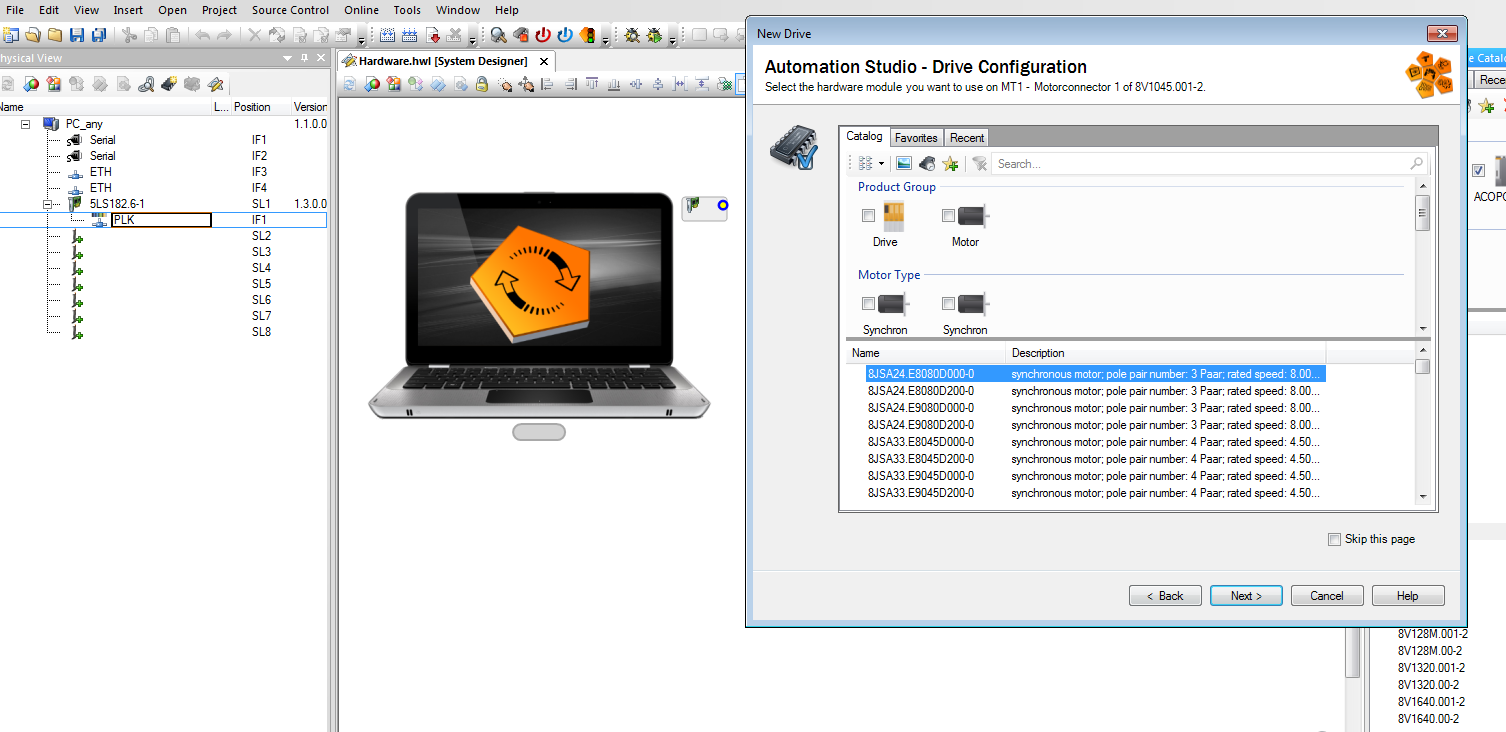Screen dimensions: 1506x732
Task: Open the File menu
Action: click(x=15, y=10)
